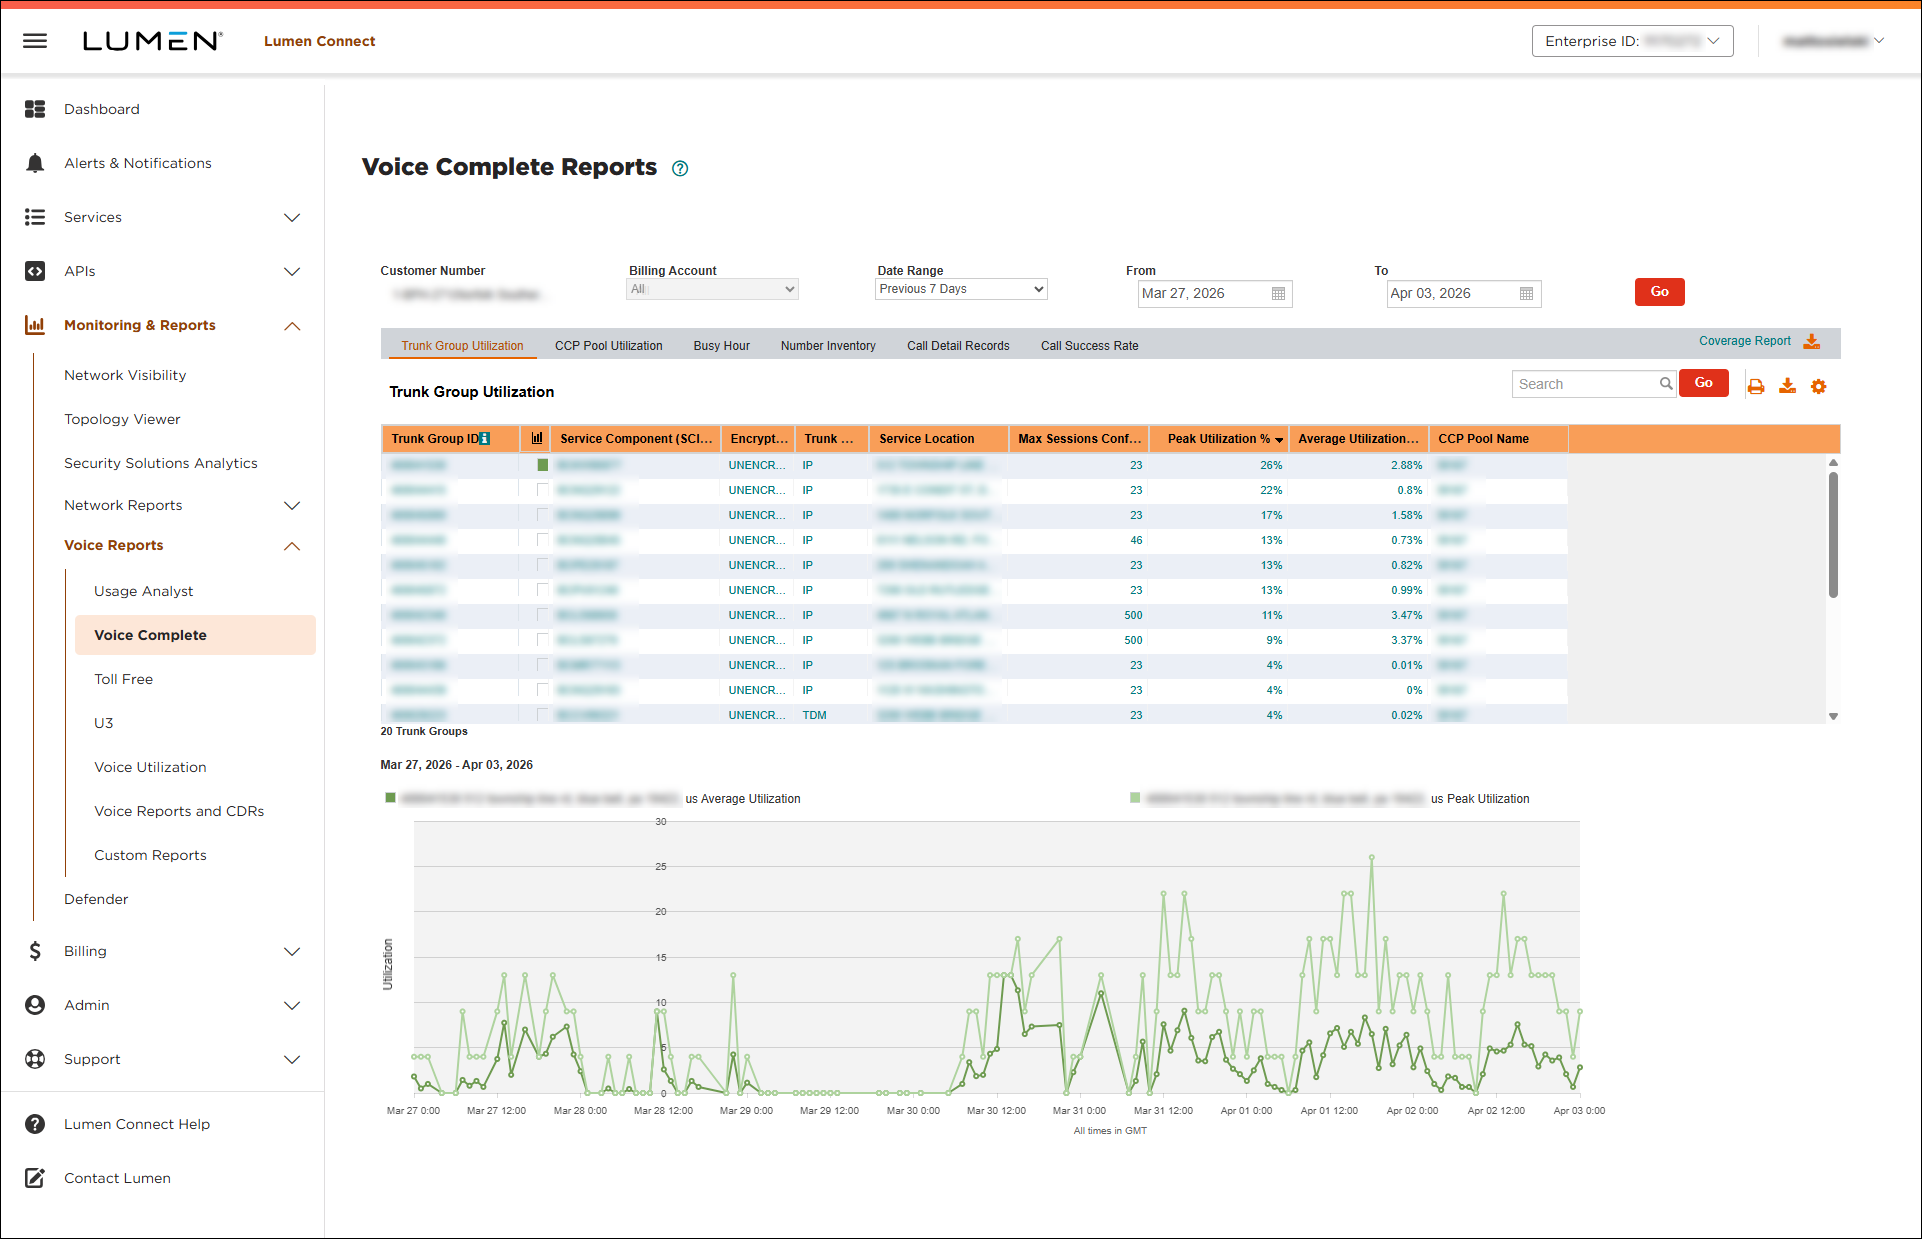
Task: Switch to Busy Hour tab
Action: point(722,346)
